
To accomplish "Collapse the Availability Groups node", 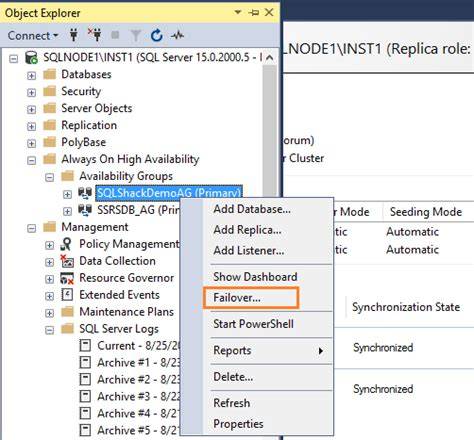I will pyautogui.click(x=49, y=177).
